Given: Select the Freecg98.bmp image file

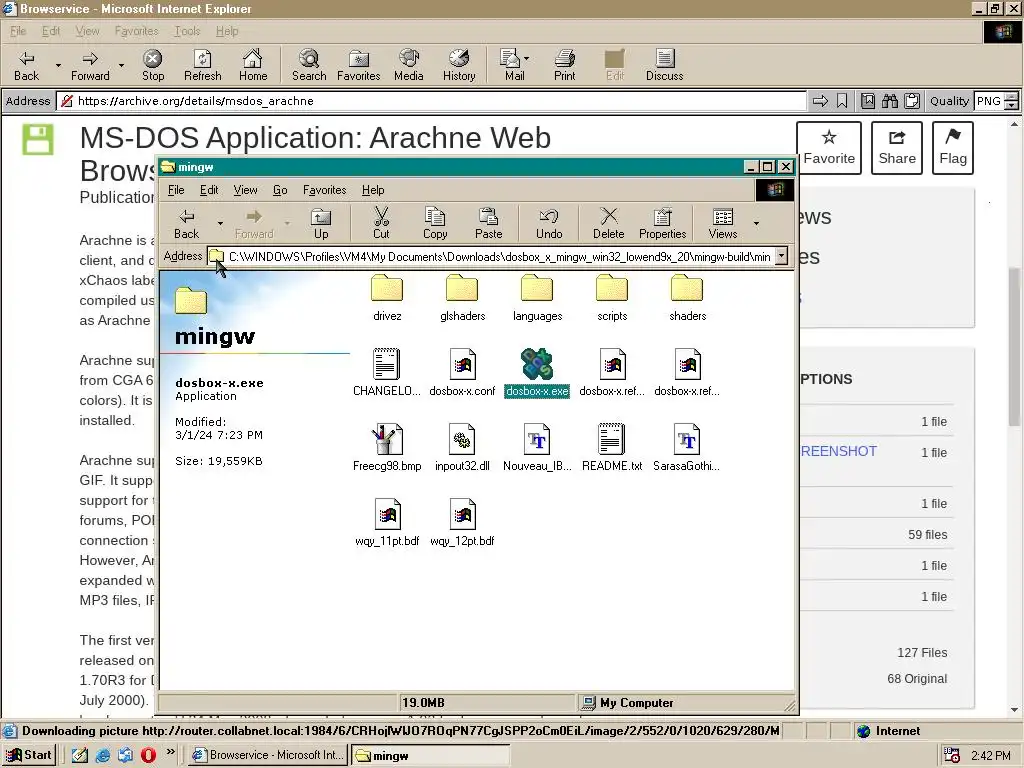Looking at the screenshot, I should (387, 448).
